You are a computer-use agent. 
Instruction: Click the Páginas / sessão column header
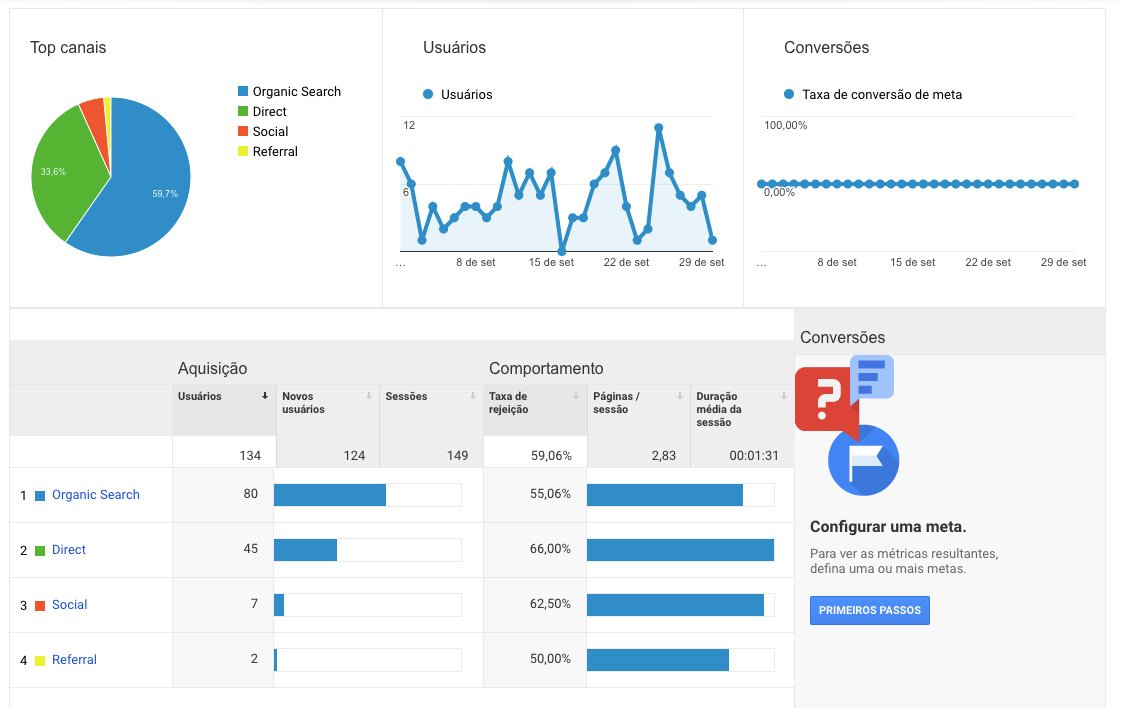coord(638,410)
